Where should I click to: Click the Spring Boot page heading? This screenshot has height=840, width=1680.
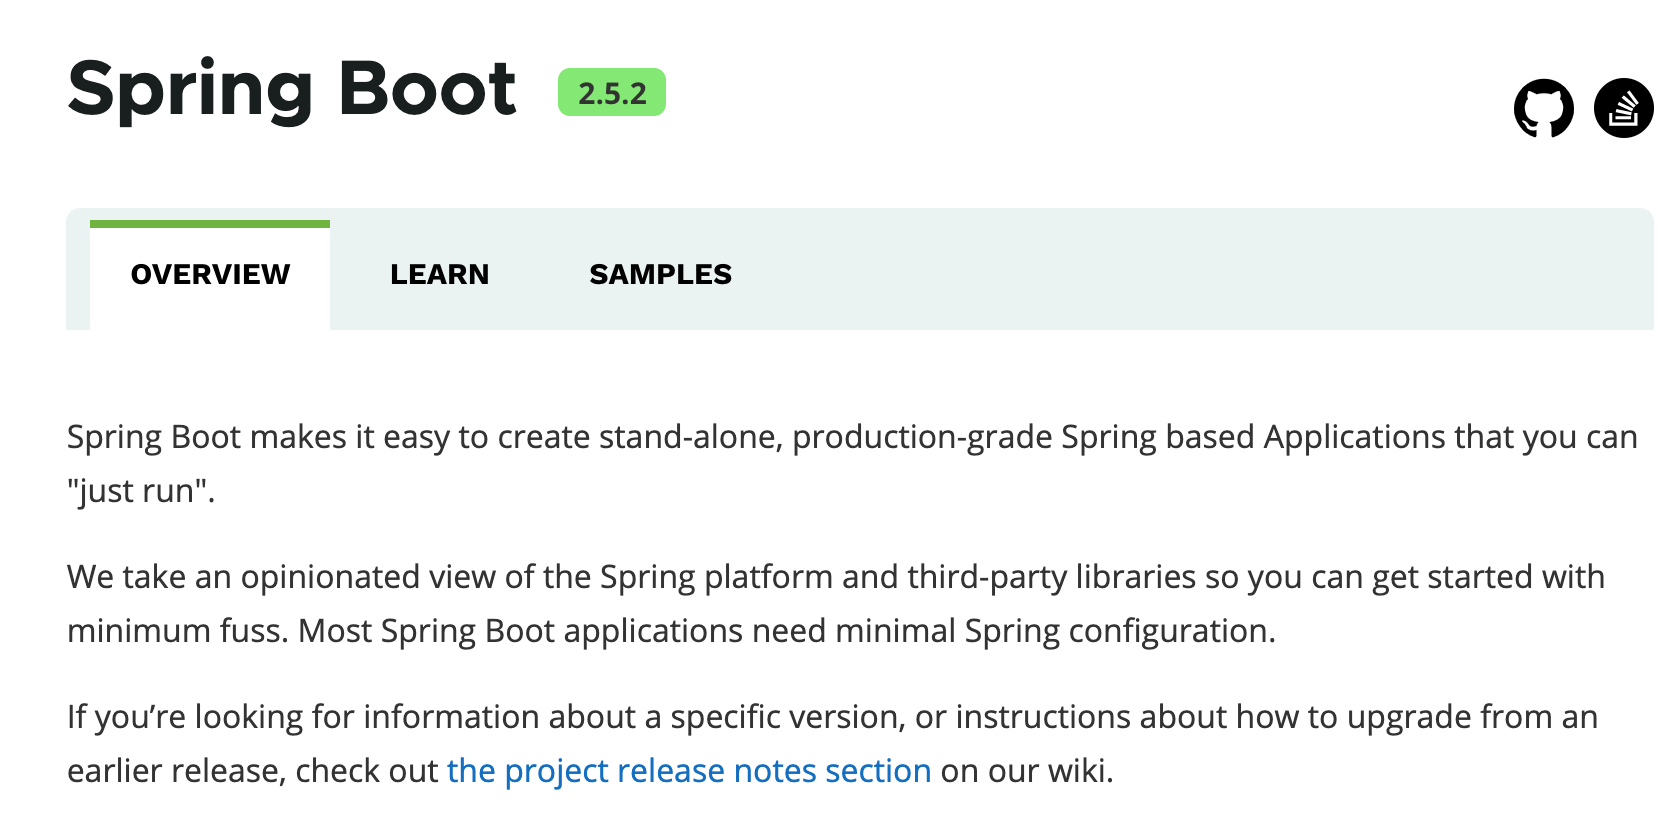pyautogui.click(x=292, y=90)
